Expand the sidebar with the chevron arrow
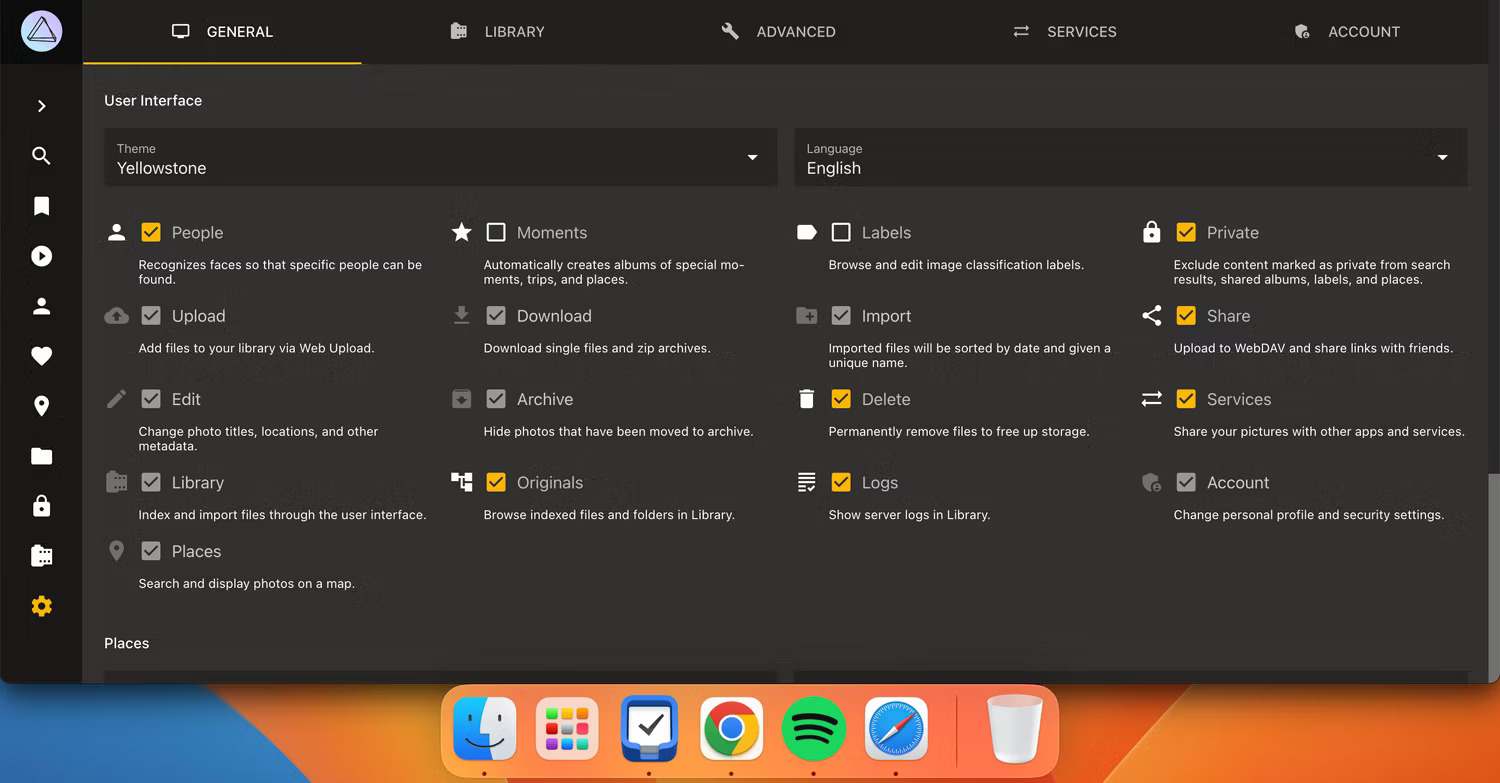Screen dimensions: 1500x783 click(x=41, y=106)
